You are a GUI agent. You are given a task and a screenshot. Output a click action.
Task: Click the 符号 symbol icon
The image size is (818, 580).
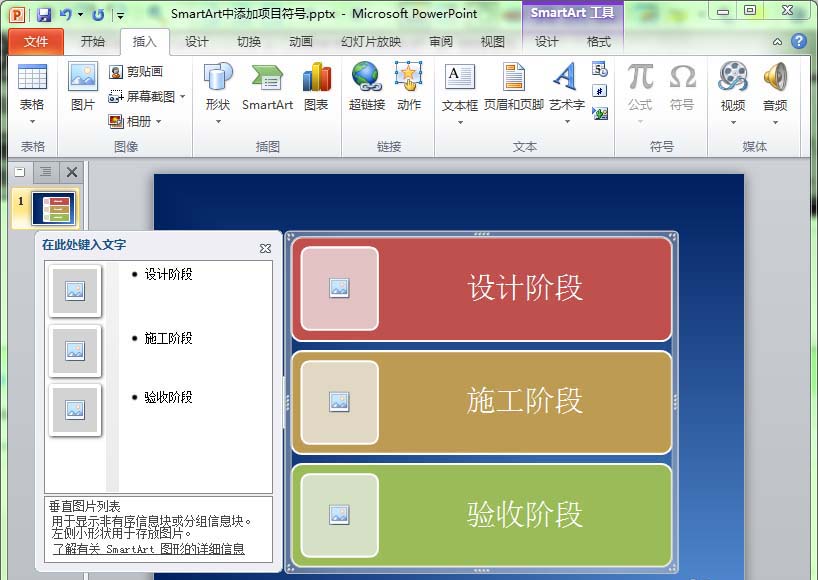click(682, 77)
